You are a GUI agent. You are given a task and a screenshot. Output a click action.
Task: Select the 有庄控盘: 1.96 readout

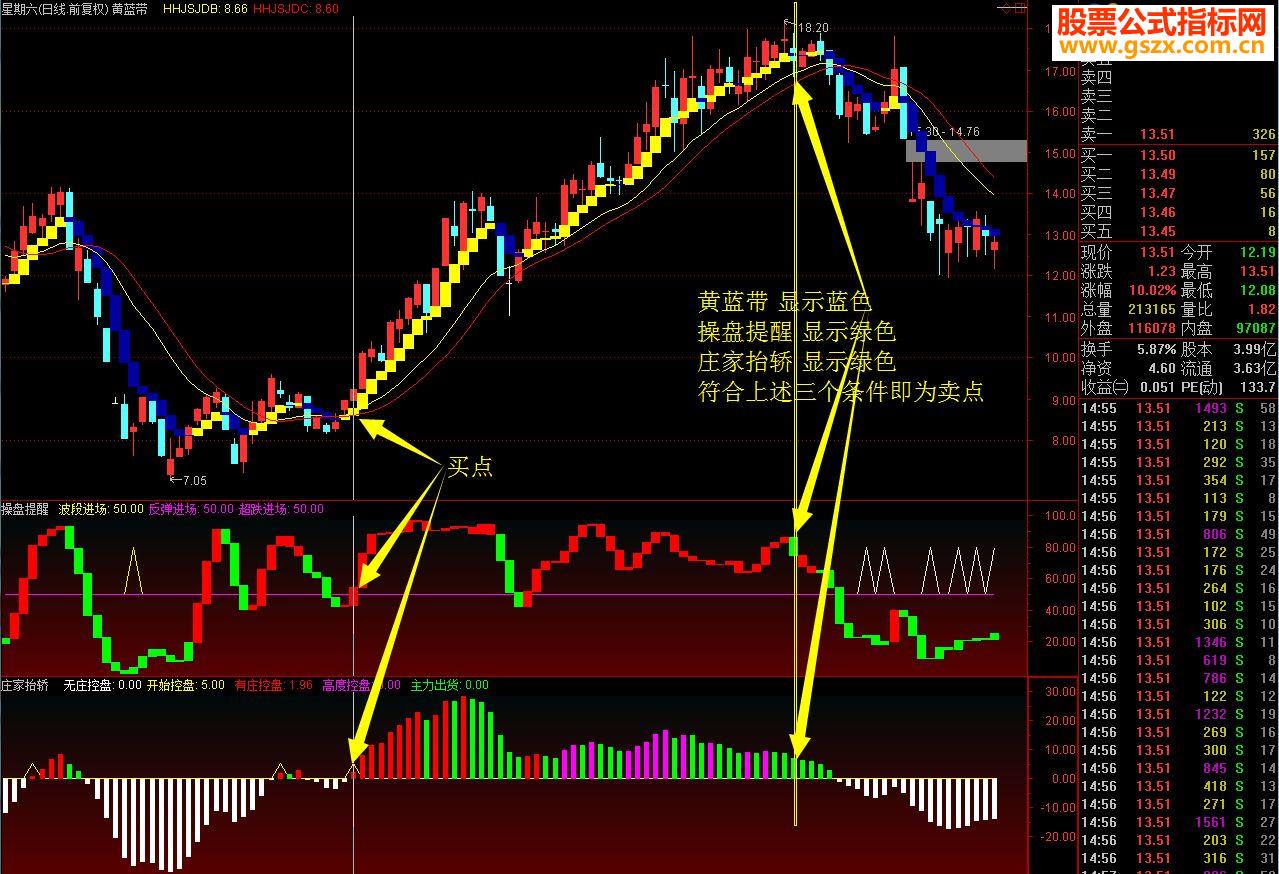pyautogui.click(x=274, y=686)
